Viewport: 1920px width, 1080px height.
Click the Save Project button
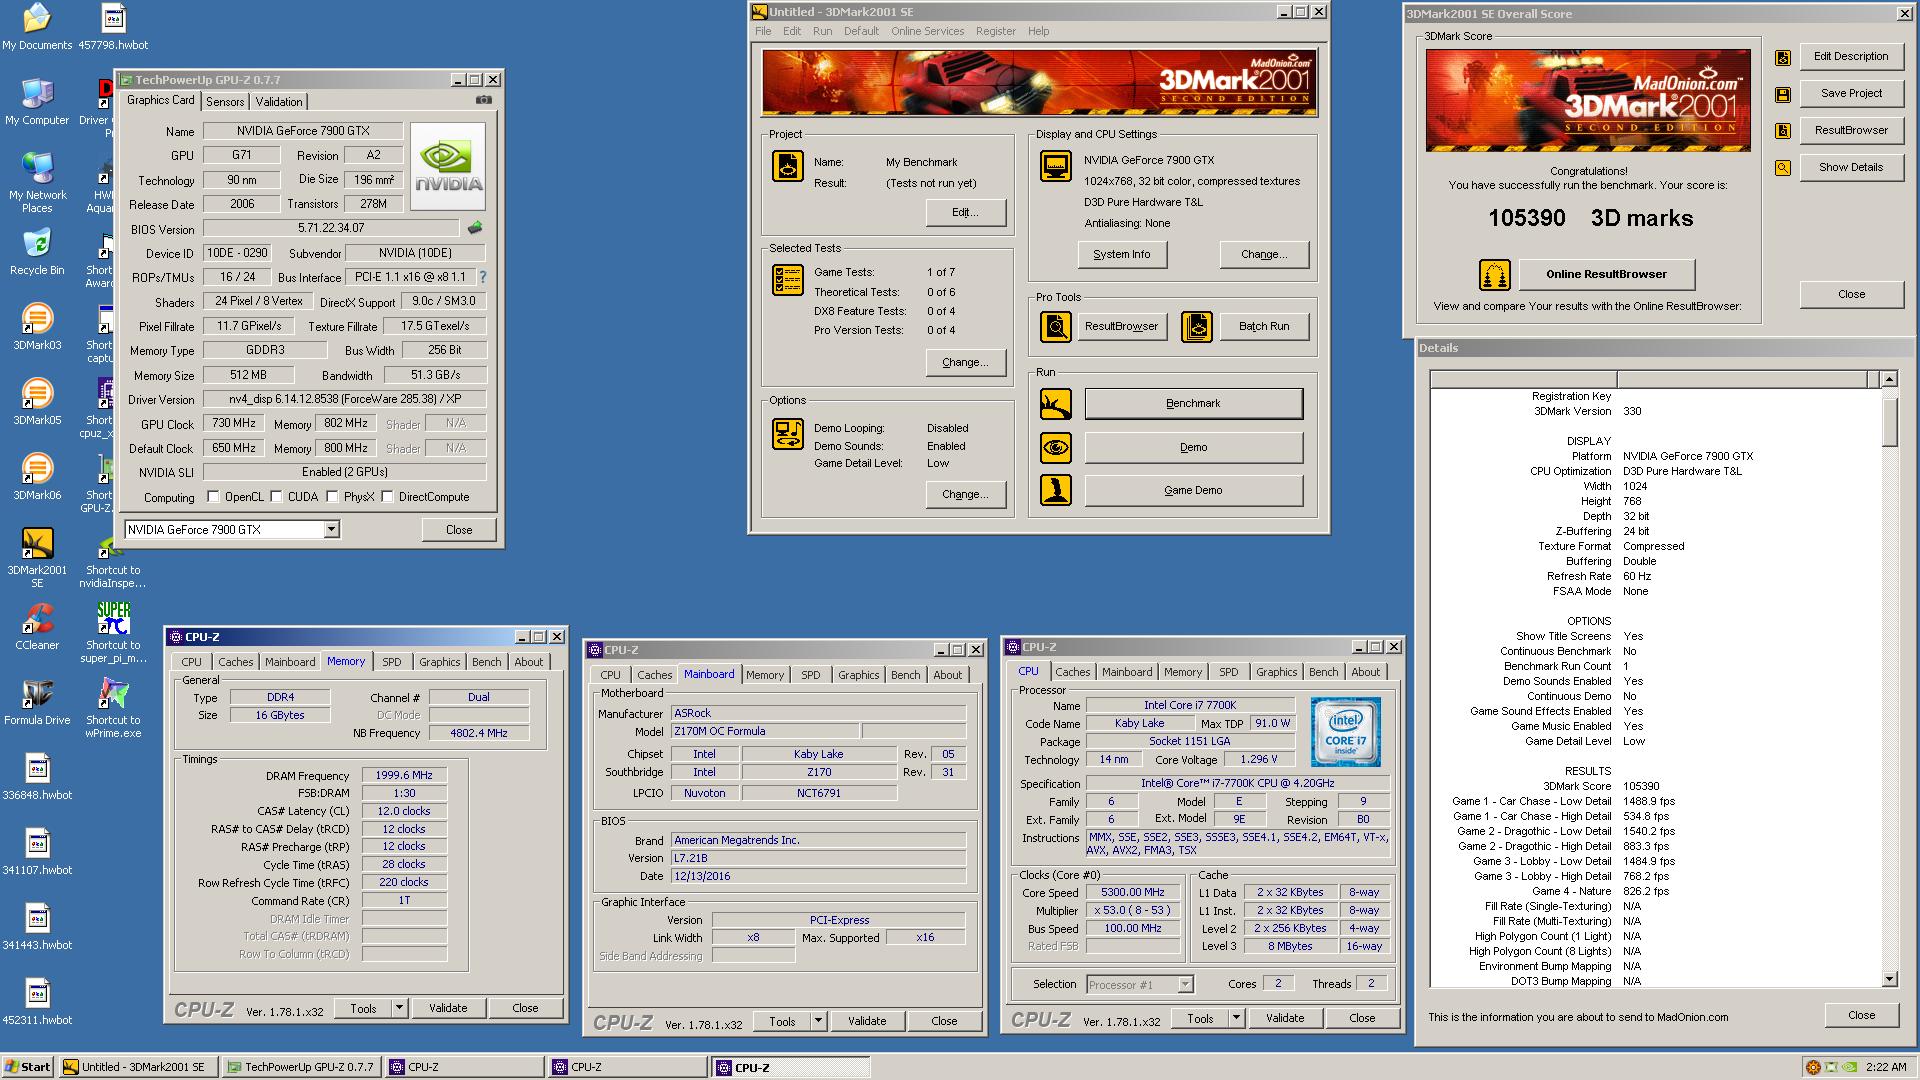(1852, 93)
